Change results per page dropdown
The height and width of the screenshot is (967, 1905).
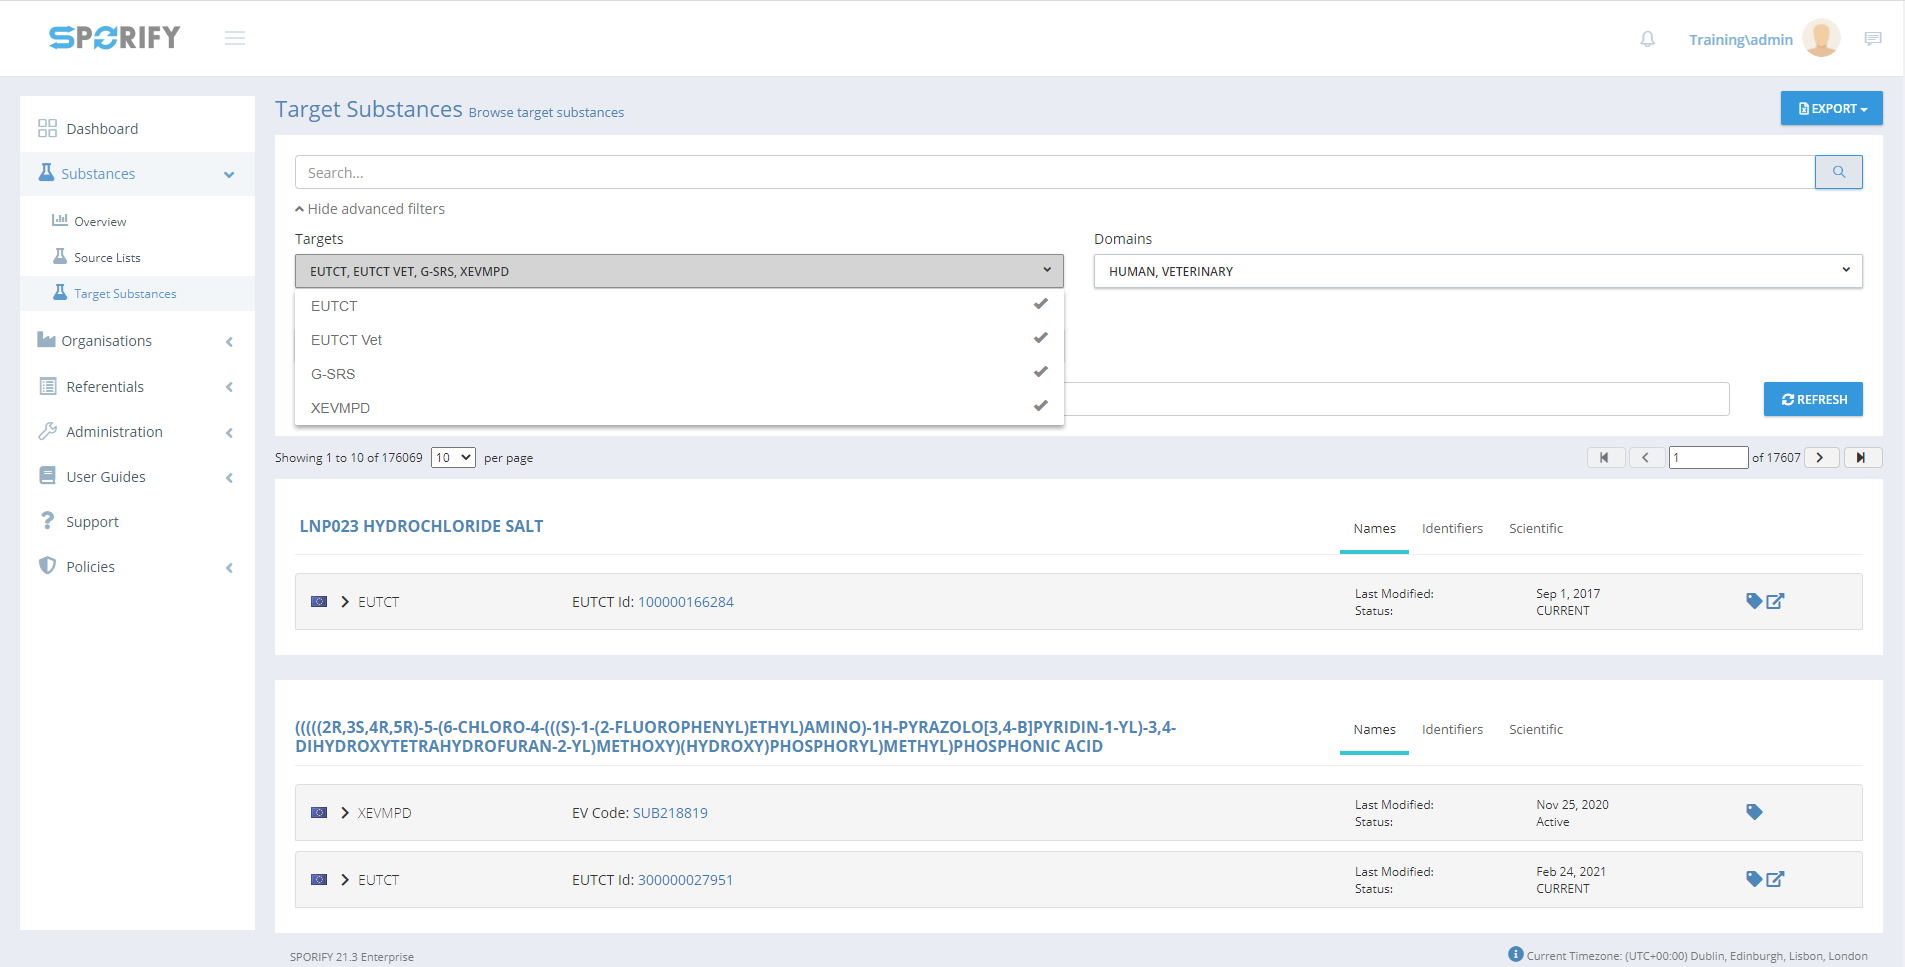(453, 457)
